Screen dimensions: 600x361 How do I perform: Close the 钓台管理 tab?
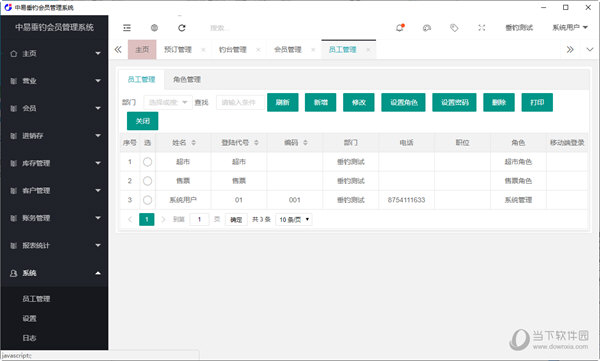(x=258, y=50)
